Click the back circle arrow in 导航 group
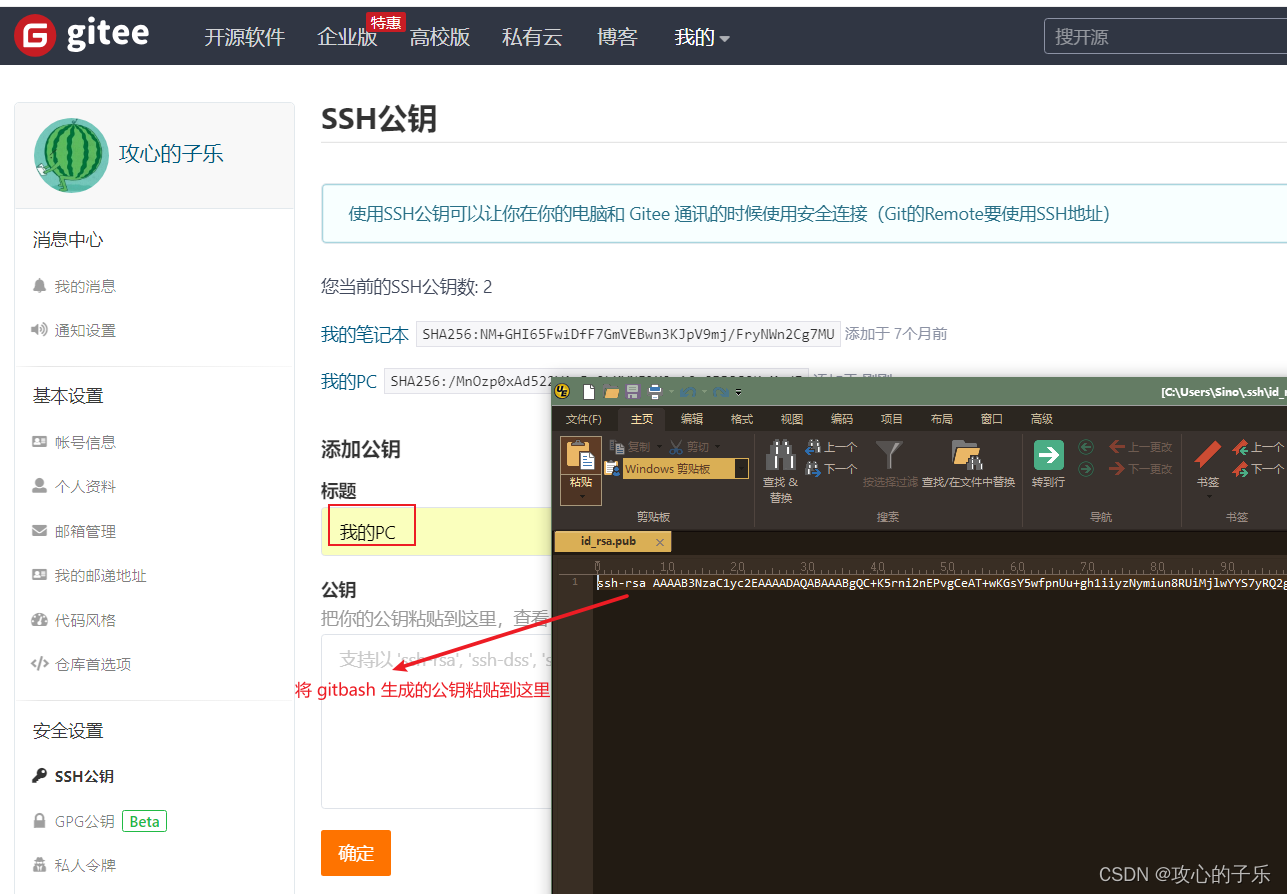 click(x=1086, y=447)
